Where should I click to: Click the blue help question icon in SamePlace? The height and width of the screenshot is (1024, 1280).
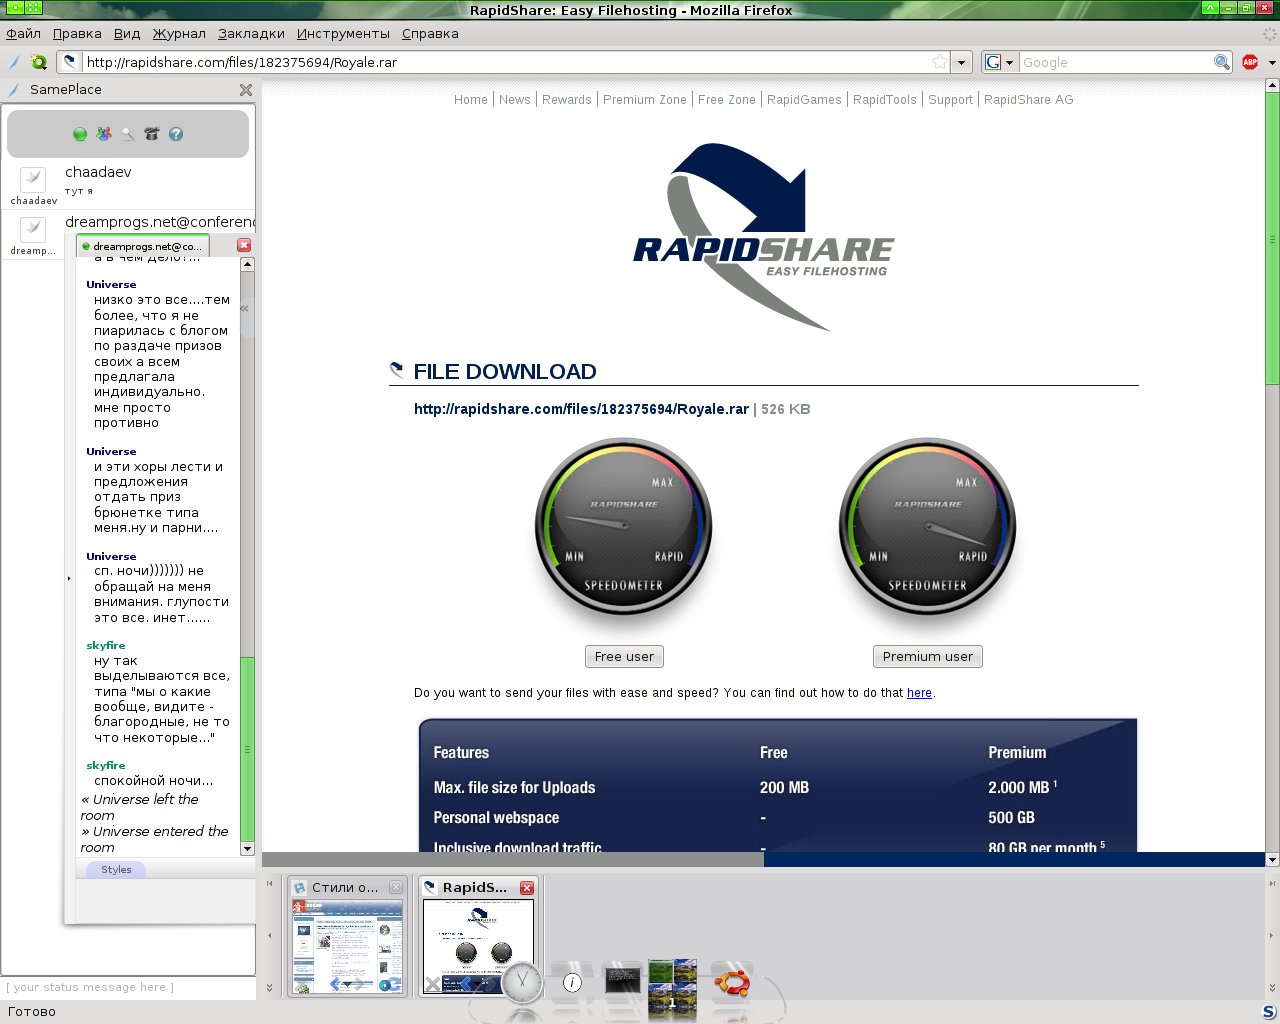click(176, 134)
